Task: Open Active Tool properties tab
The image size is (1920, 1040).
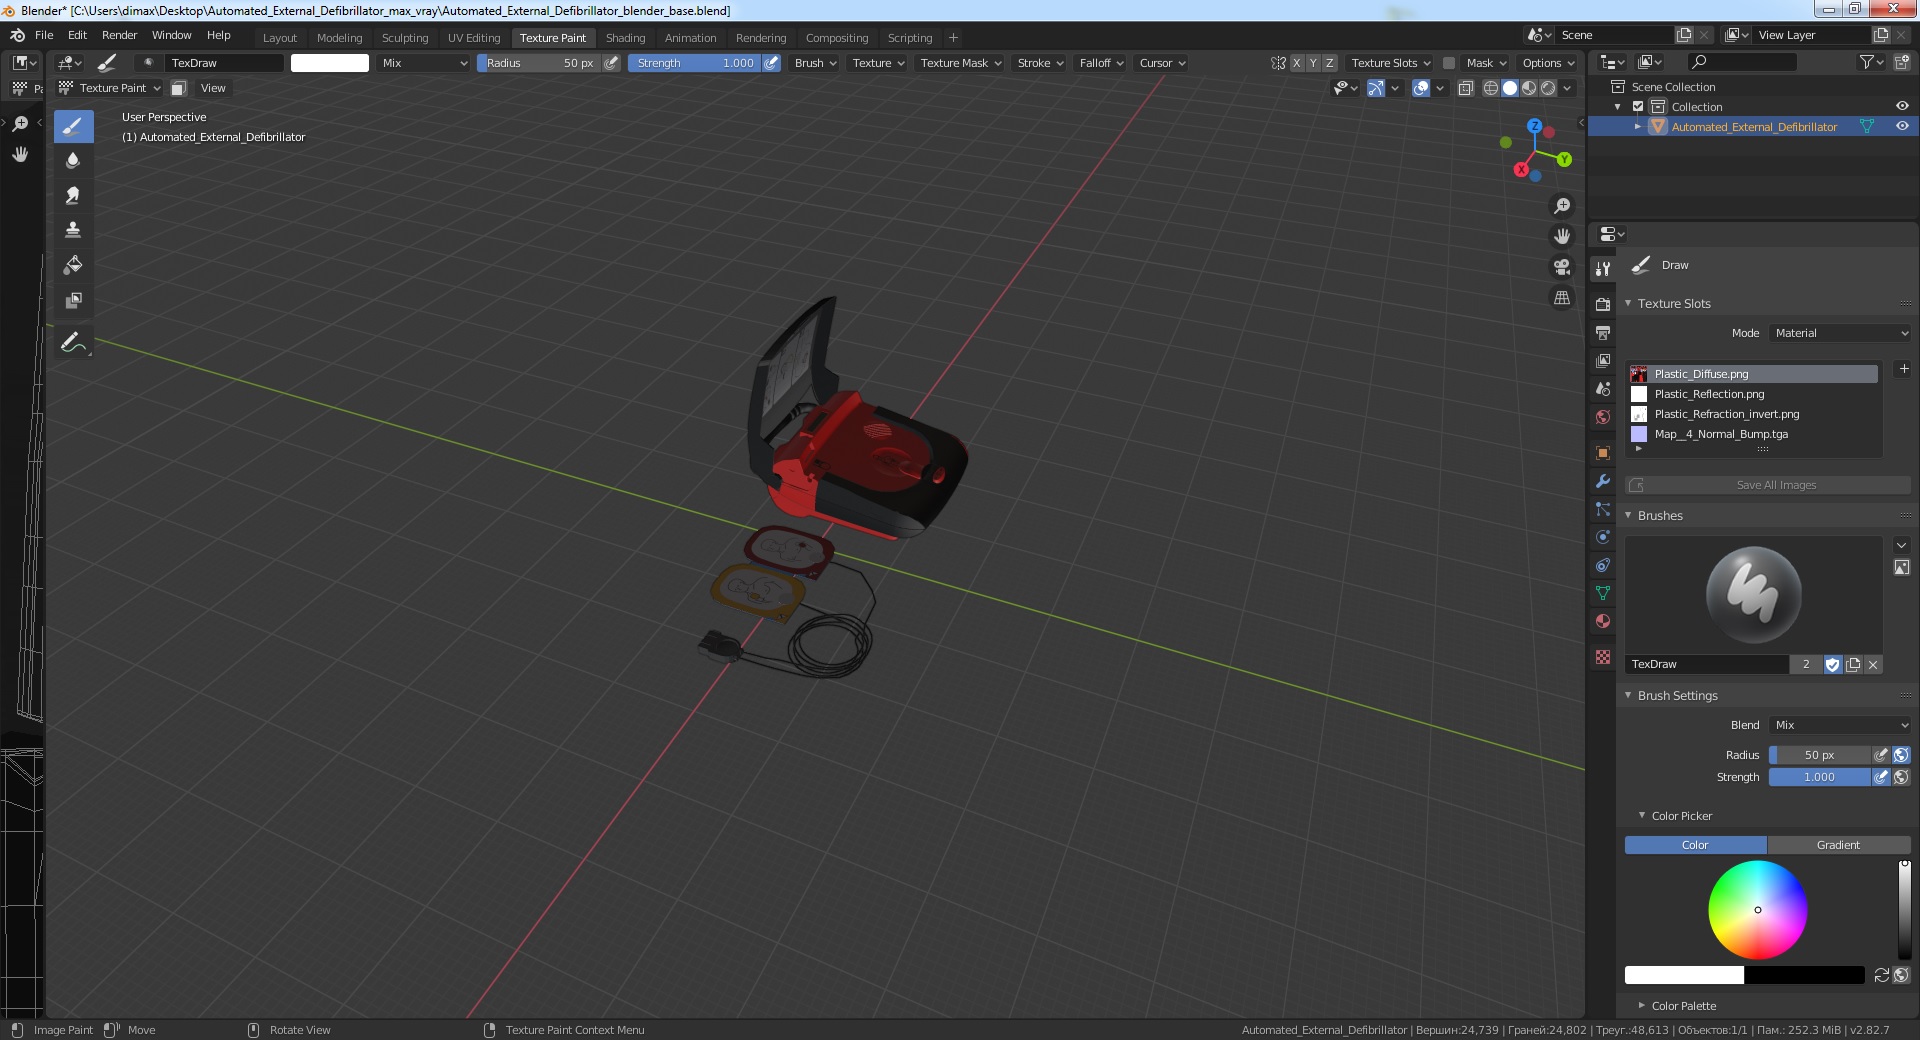Action: pyautogui.click(x=1603, y=268)
